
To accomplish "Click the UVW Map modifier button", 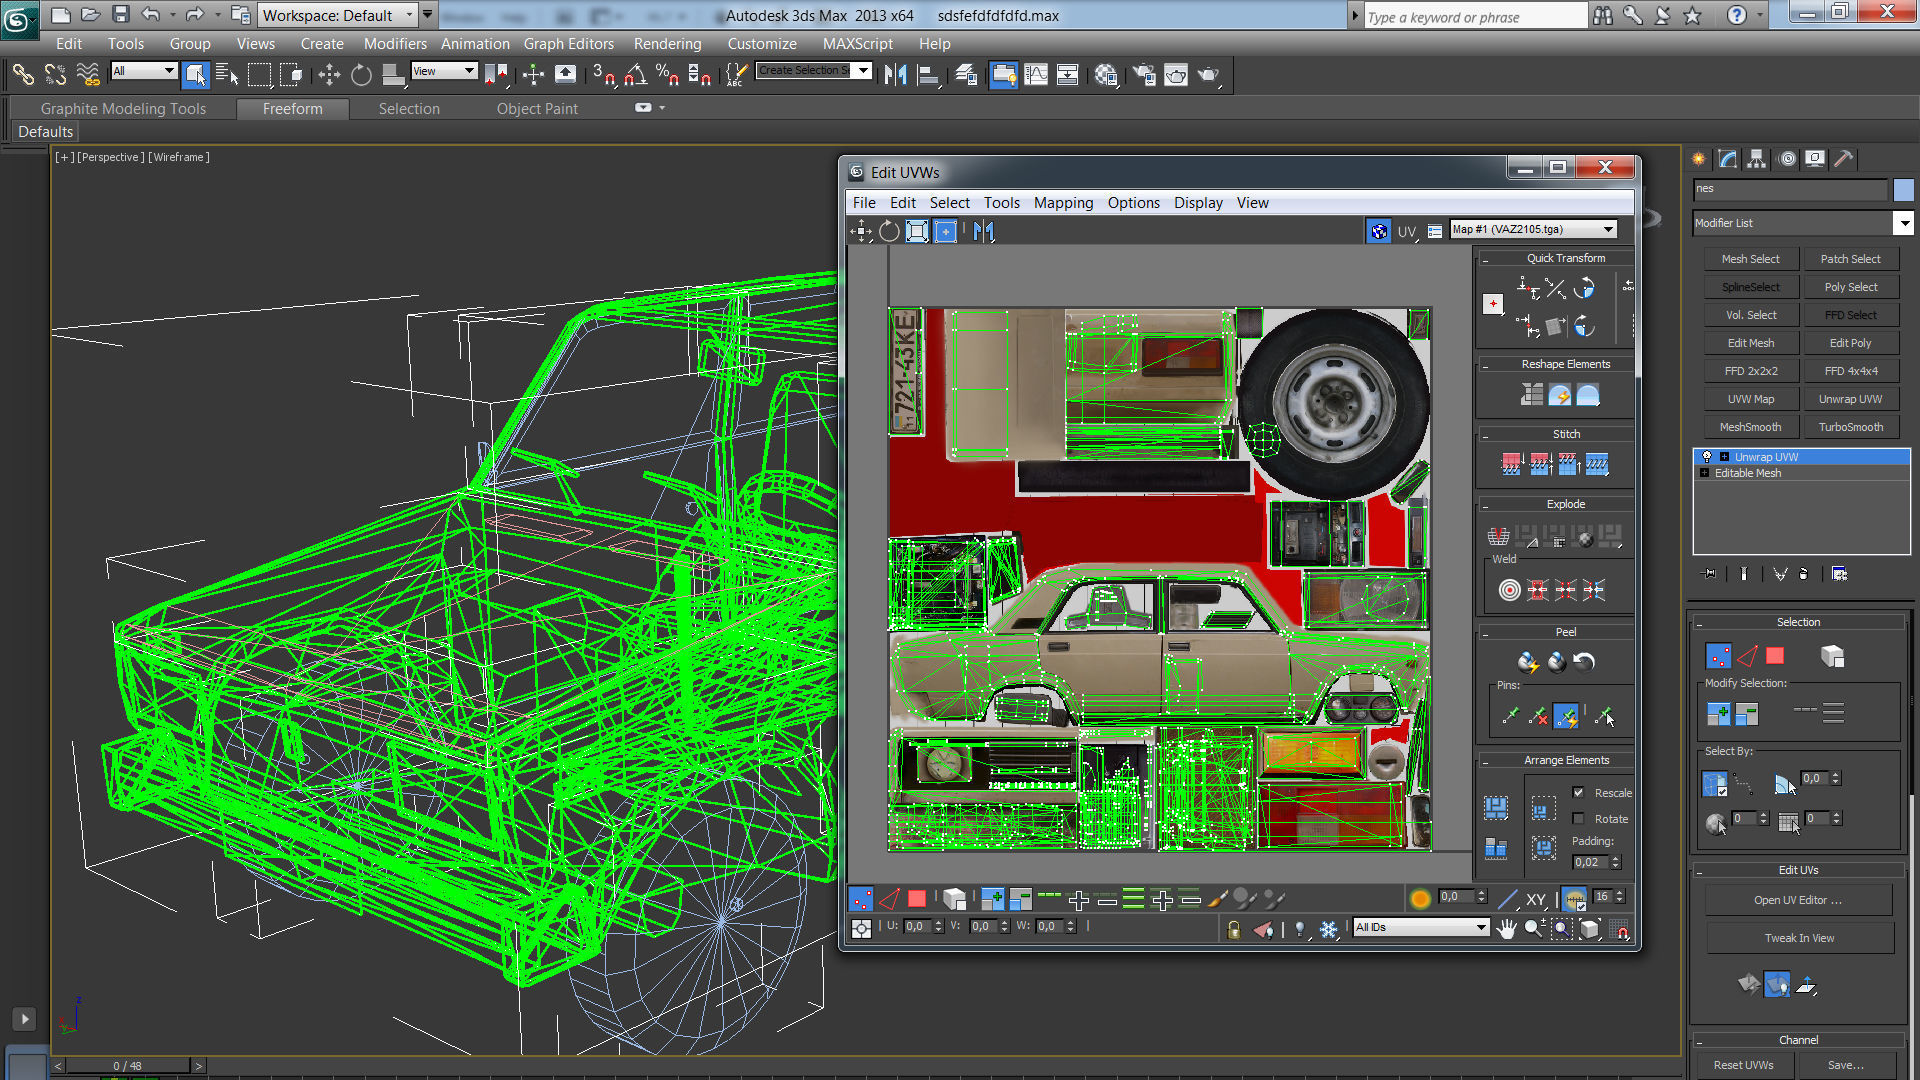I will 1750,399.
